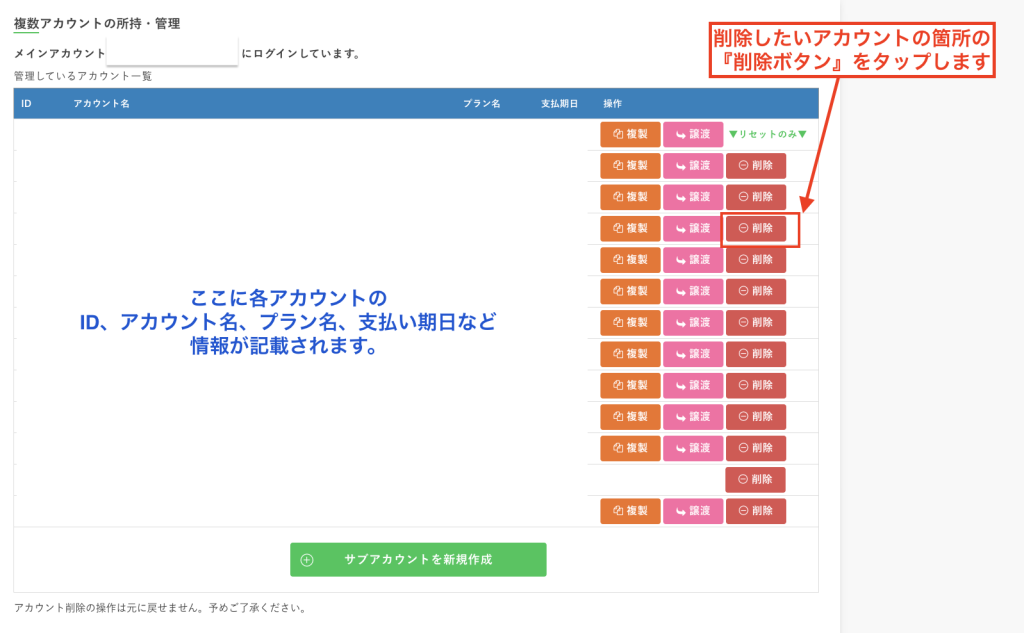Click 譲渡 in the last account row
The image size is (1024, 633).
pos(693,511)
